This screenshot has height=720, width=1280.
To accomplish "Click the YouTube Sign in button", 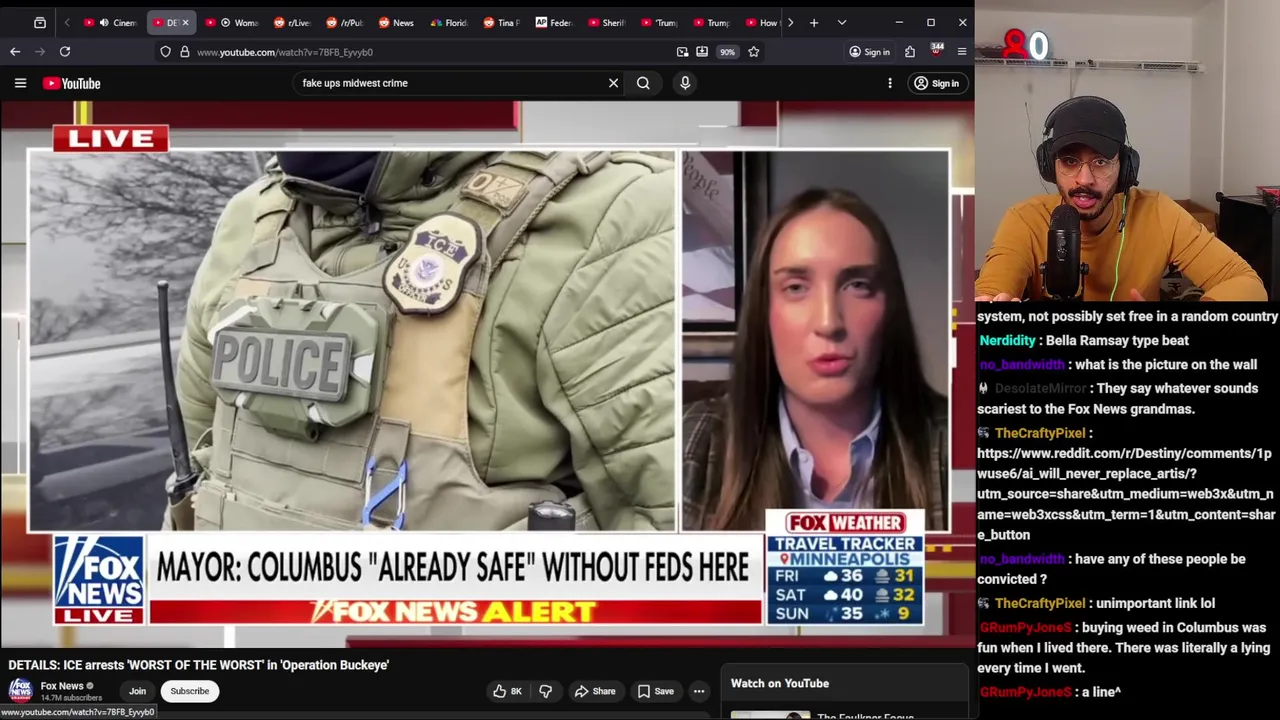I will pos(936,83).
